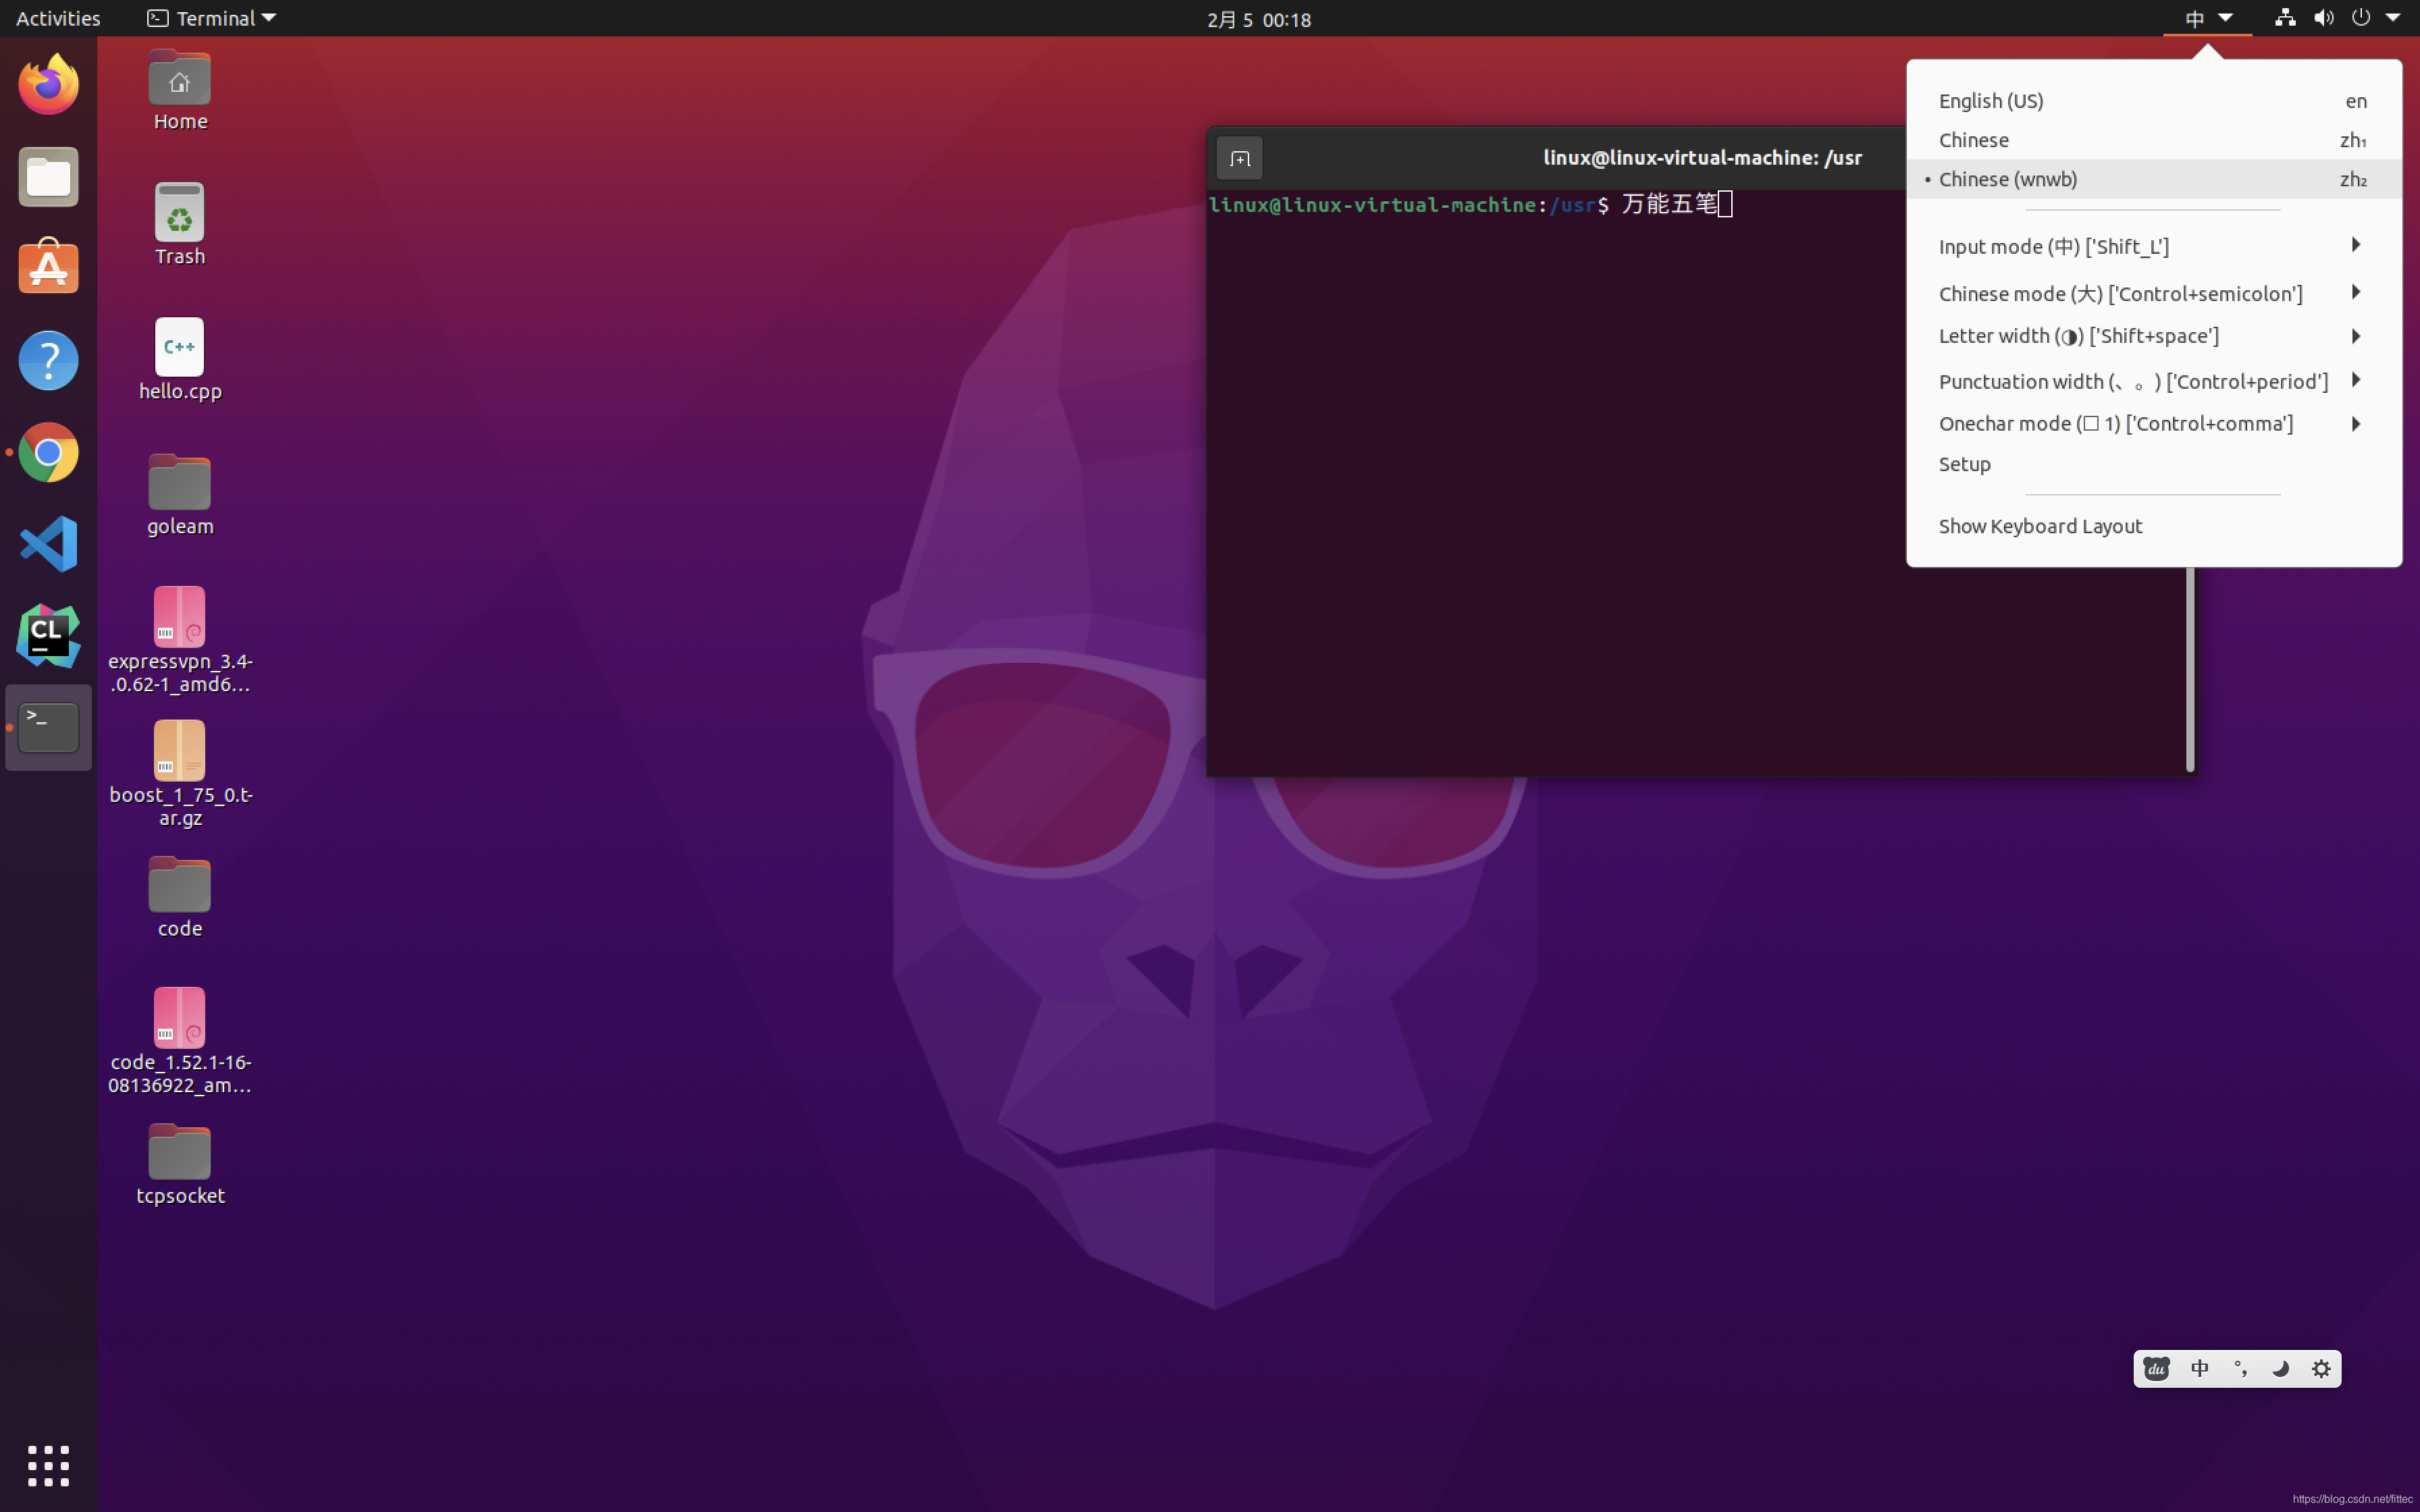Open CLion from the dock
2420x1512 pixels.
tap(48, 635)
